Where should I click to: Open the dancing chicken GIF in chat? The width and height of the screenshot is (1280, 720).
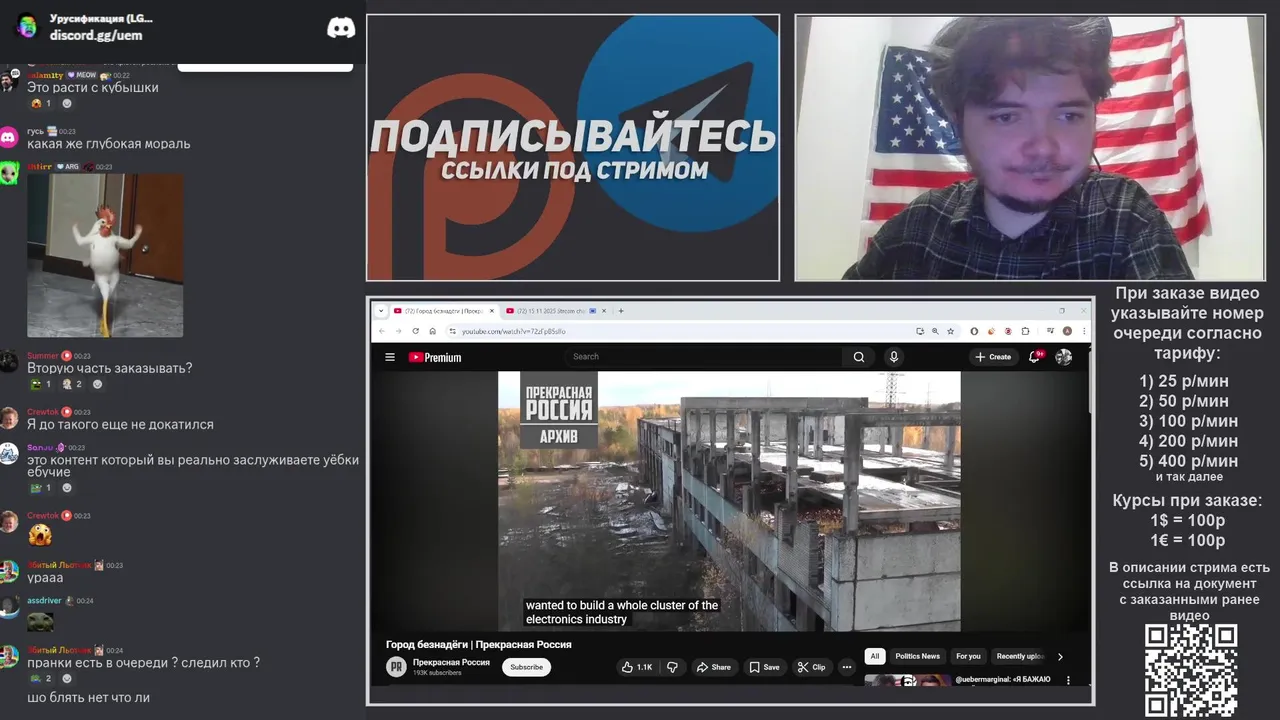[x=105, y=255]
